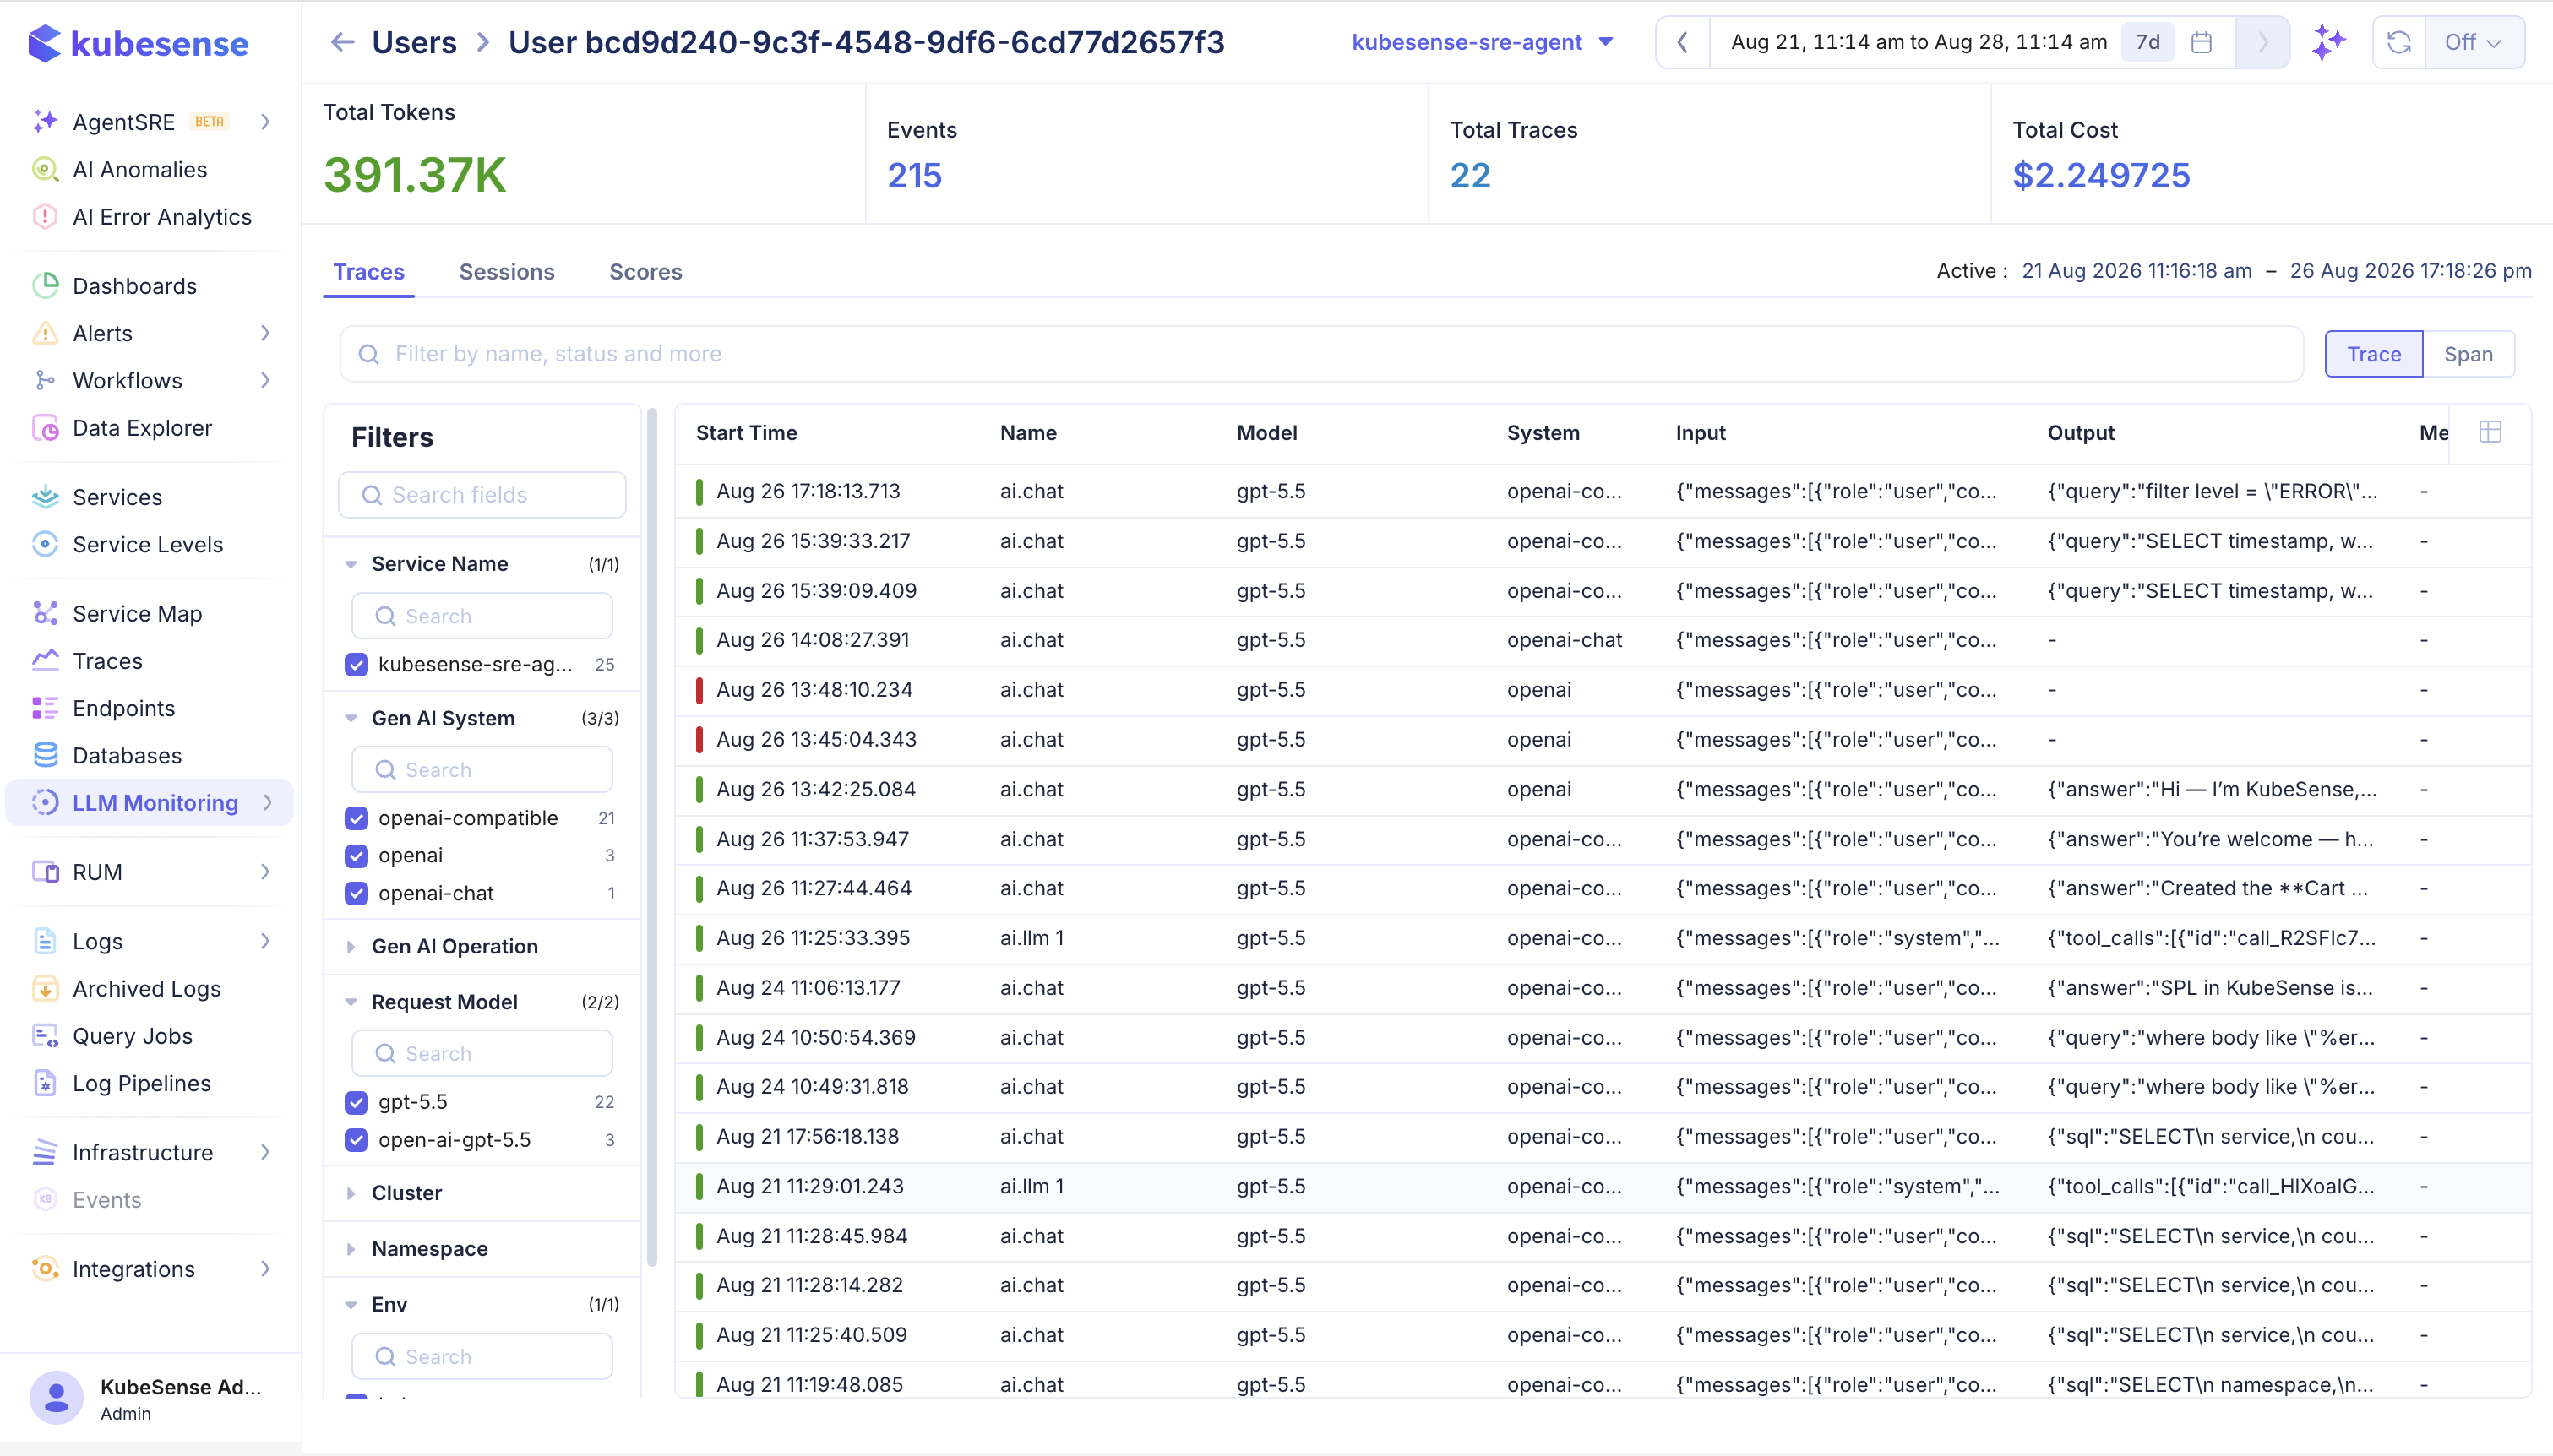Open kubesense-sre-agent project dropdown
This screenshot has height=1456, width=2553.
1482,42
